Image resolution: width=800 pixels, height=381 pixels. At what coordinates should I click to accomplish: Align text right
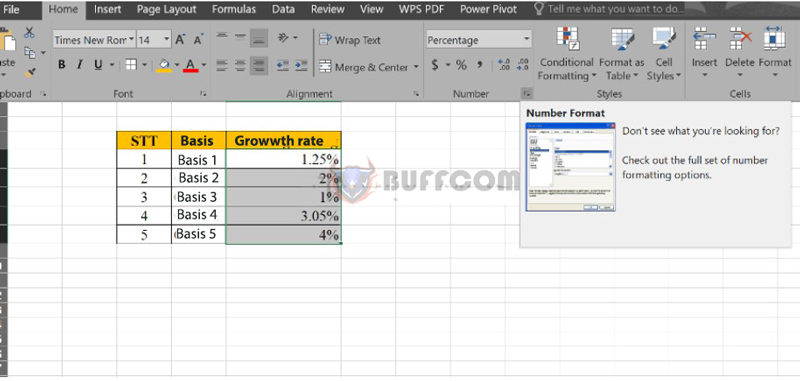259,65
